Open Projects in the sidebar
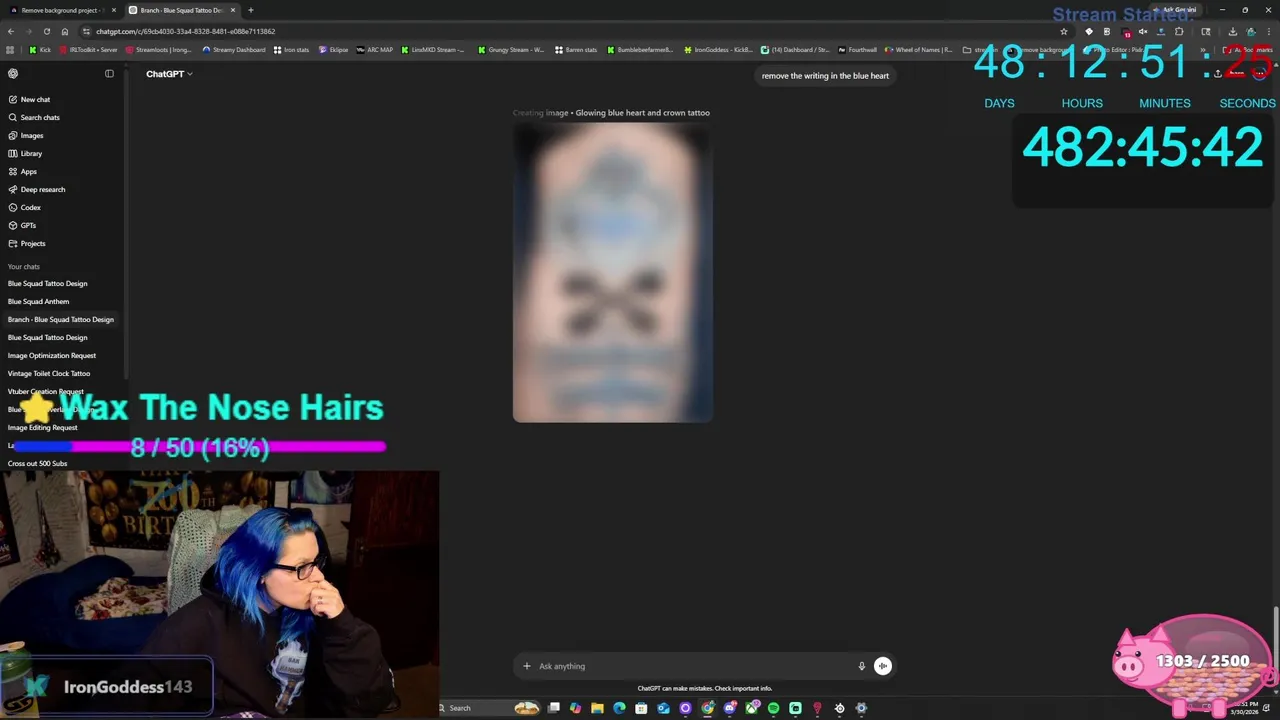The width and height of the screenshot is (1280, 720). click(x=33, y=243)
